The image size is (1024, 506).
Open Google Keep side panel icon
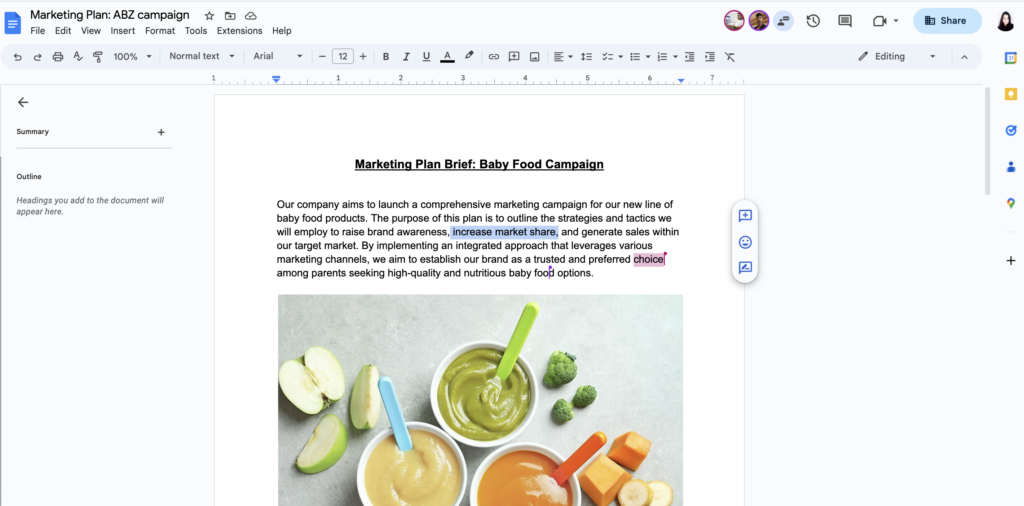[1010, 95]
